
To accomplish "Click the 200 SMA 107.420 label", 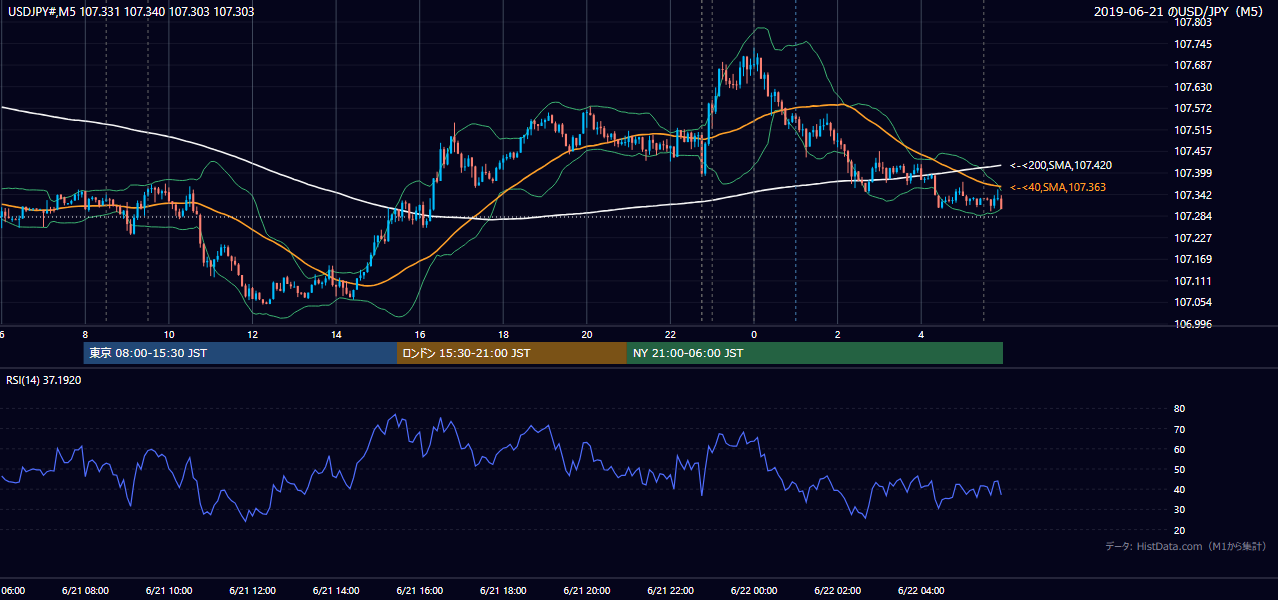I will (x=1061, y=165).
